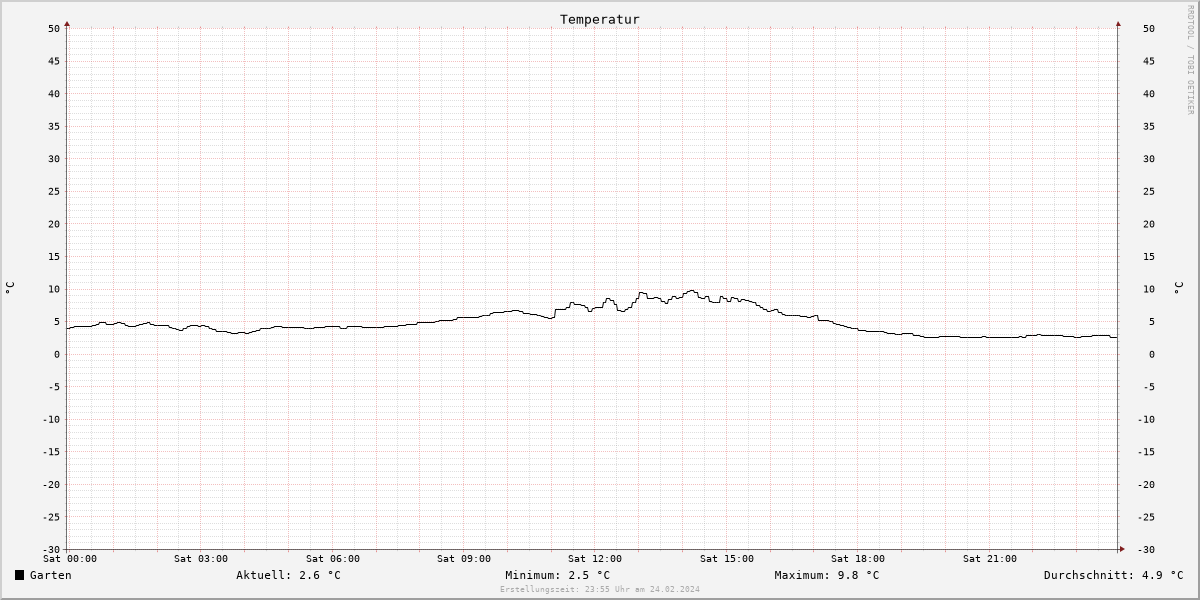Screen dimensions: 1200x600
Task: Click the 0 label on the left axis
Action: pos(58,354)
